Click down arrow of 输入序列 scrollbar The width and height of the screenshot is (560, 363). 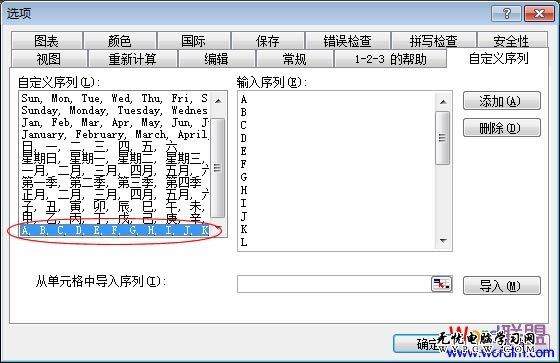click(x=443, y=241)
